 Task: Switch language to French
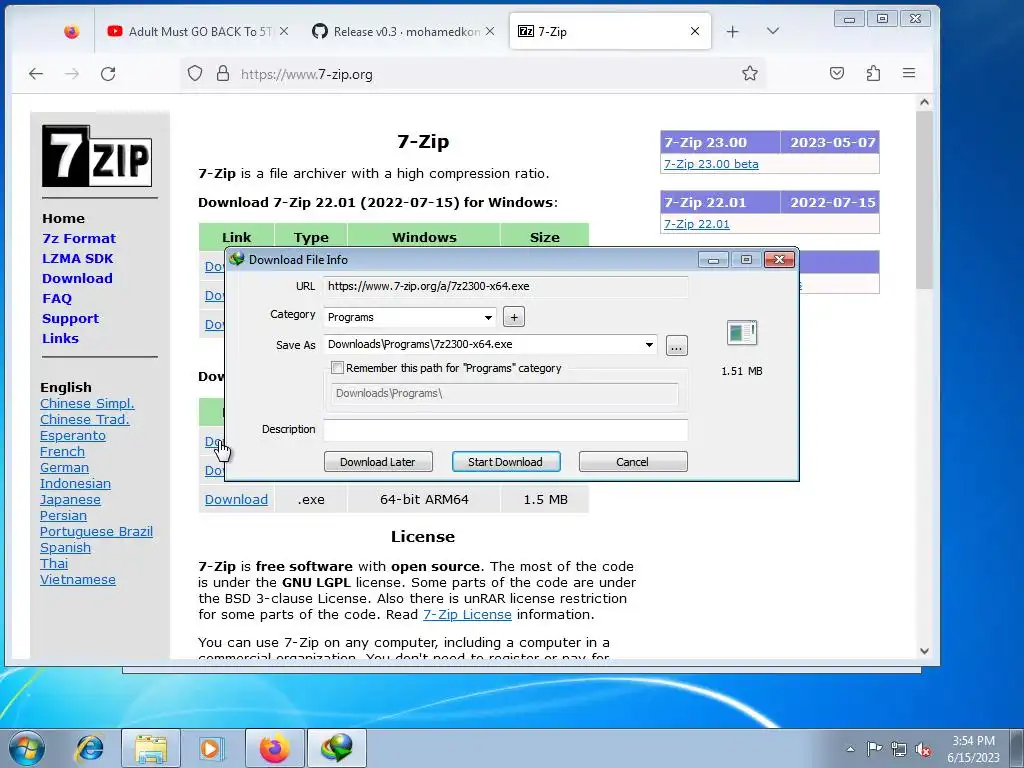click(x=62, y=451)
